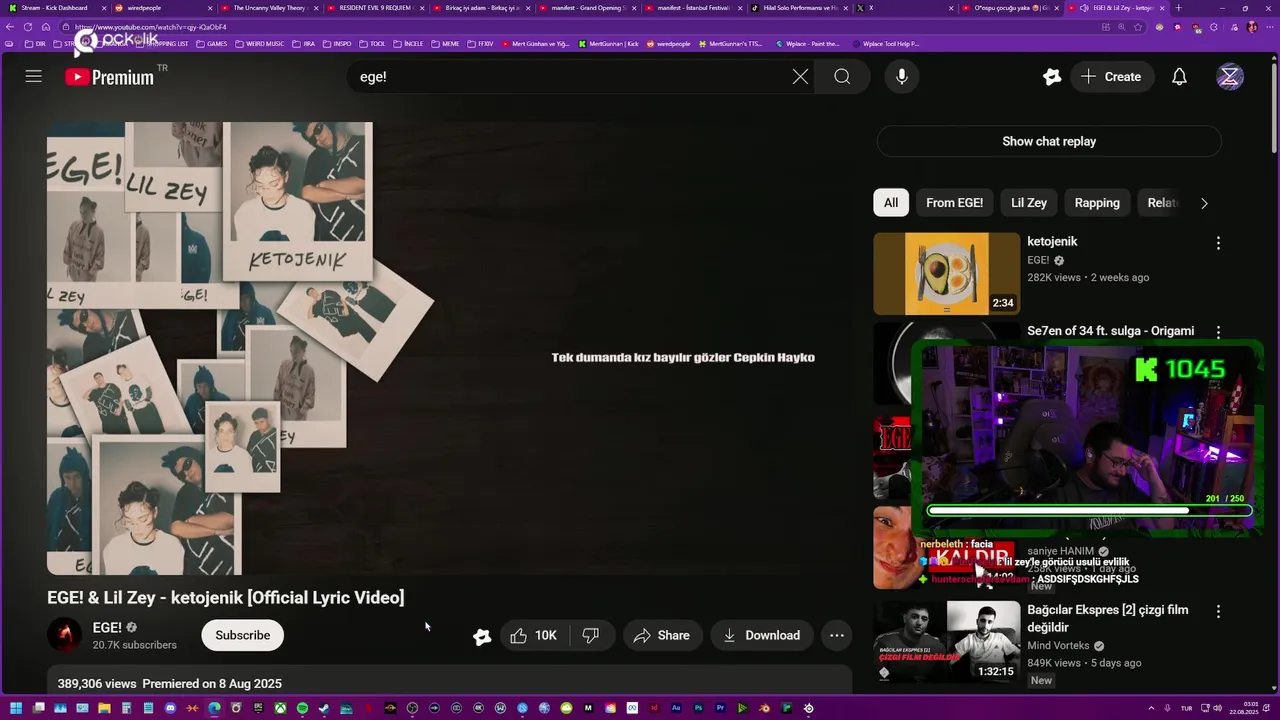Image resolution: width=1280 pixels, height=720 pixels.
Task: Show chat replay
Action: tap(1049, 141)
